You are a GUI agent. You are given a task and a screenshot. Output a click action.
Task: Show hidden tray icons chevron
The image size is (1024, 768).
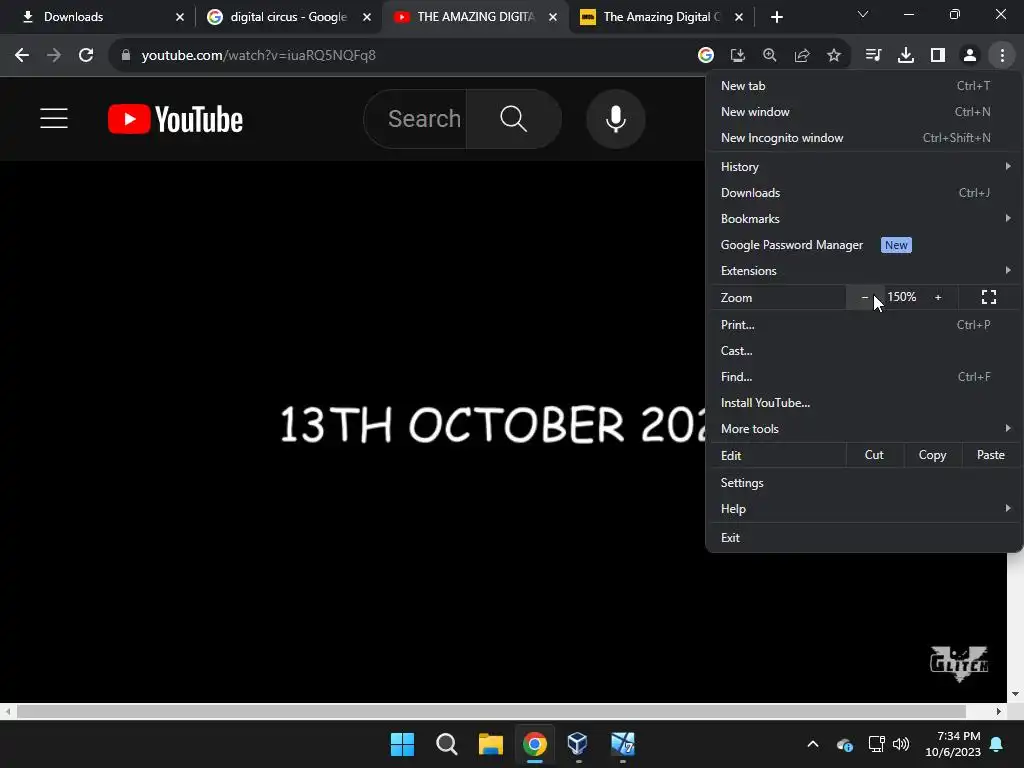[812, 744]
